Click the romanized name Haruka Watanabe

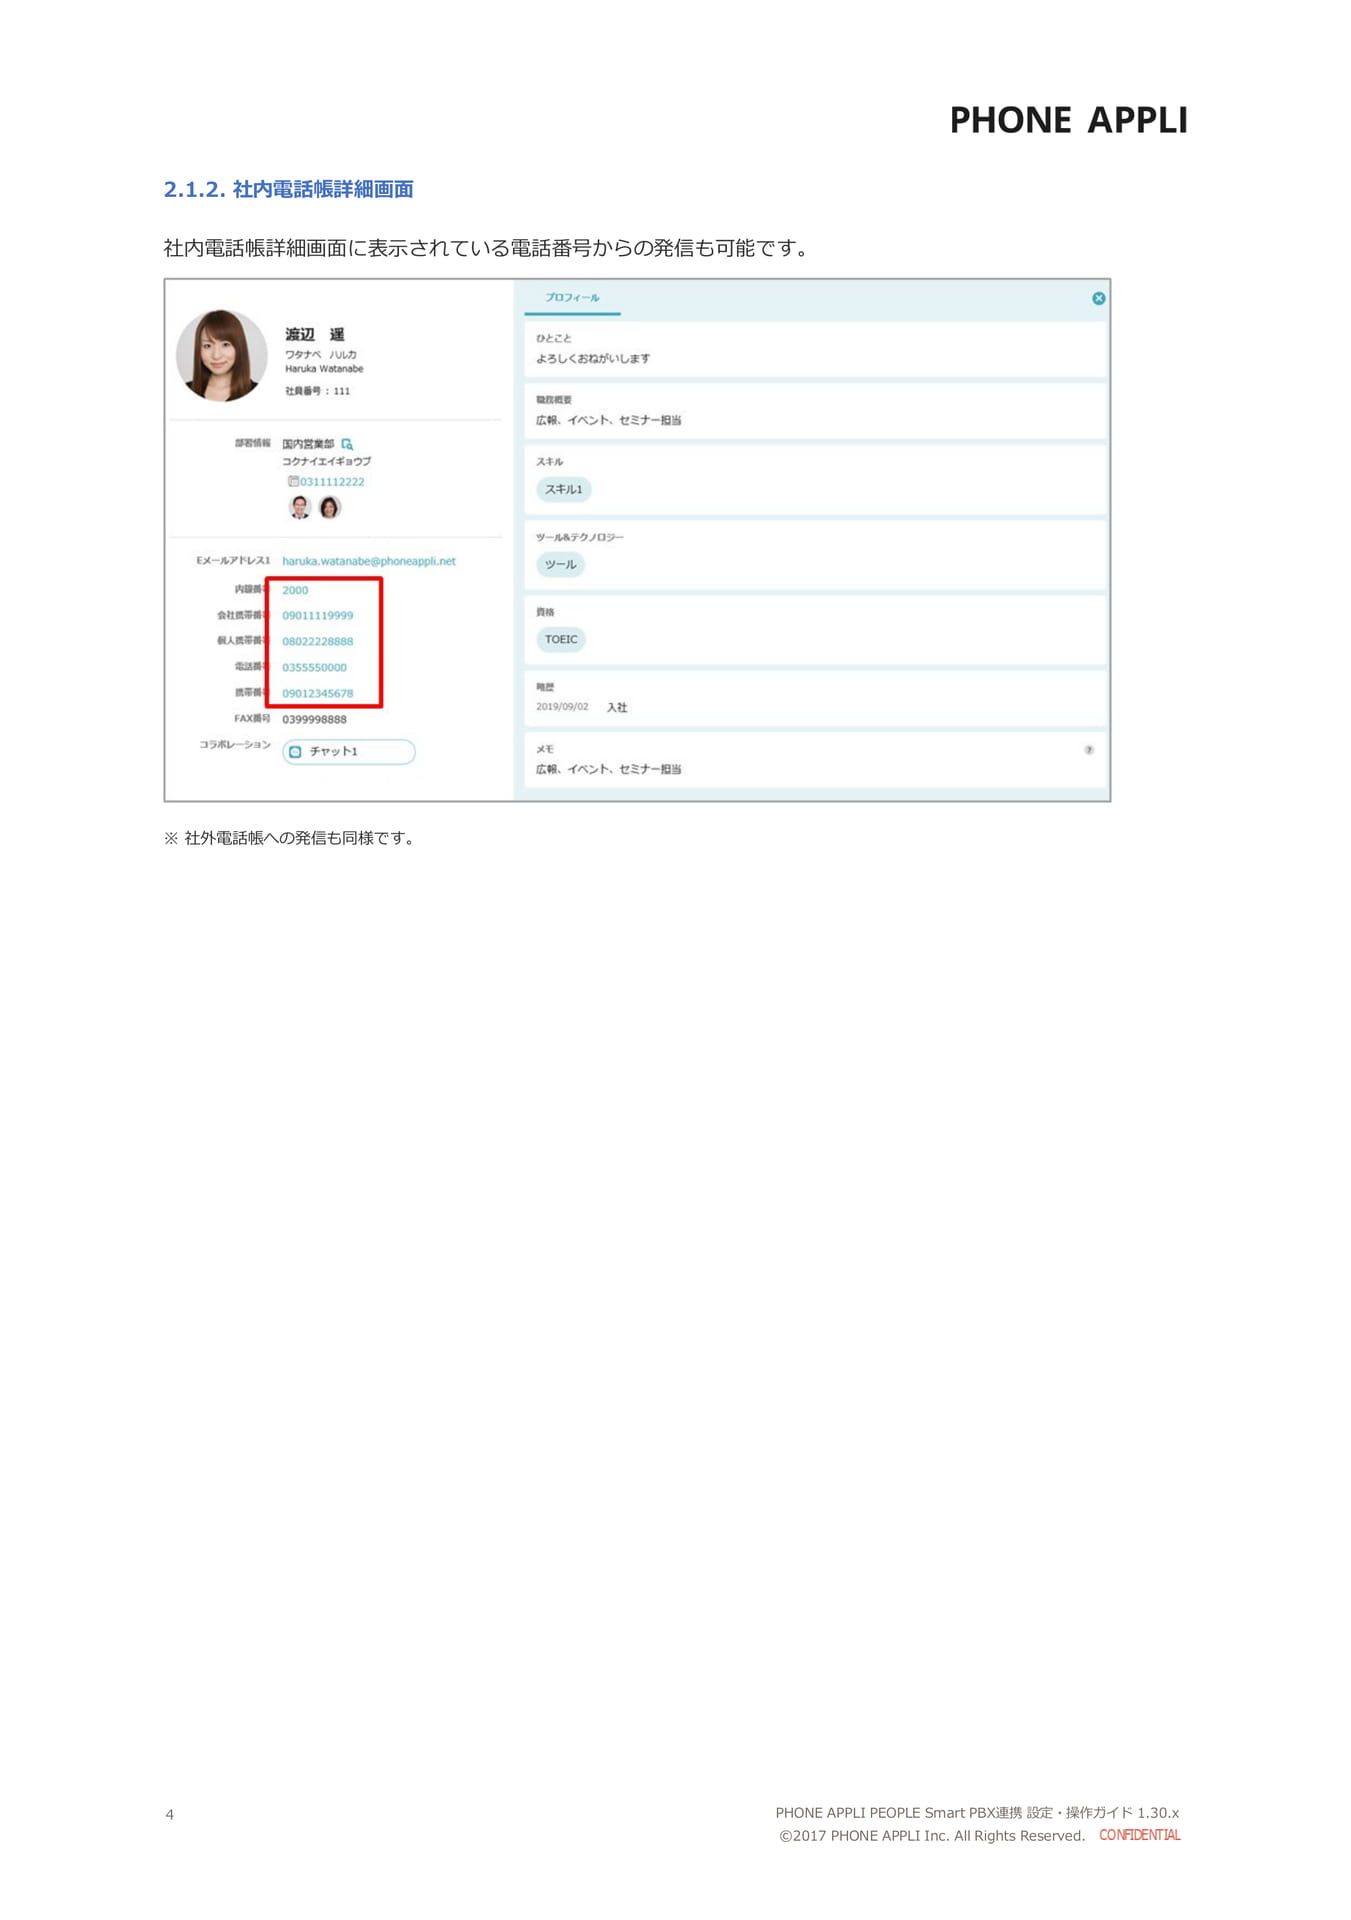pos(324,369)
